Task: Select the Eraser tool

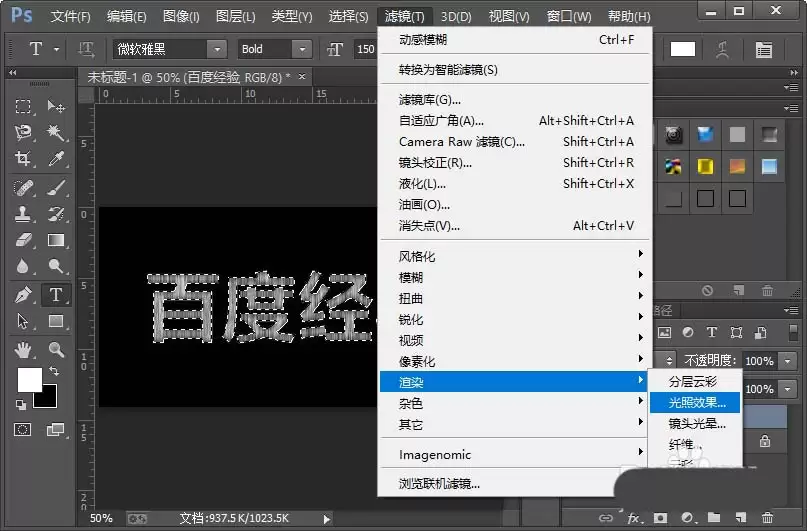Action: 23,240
